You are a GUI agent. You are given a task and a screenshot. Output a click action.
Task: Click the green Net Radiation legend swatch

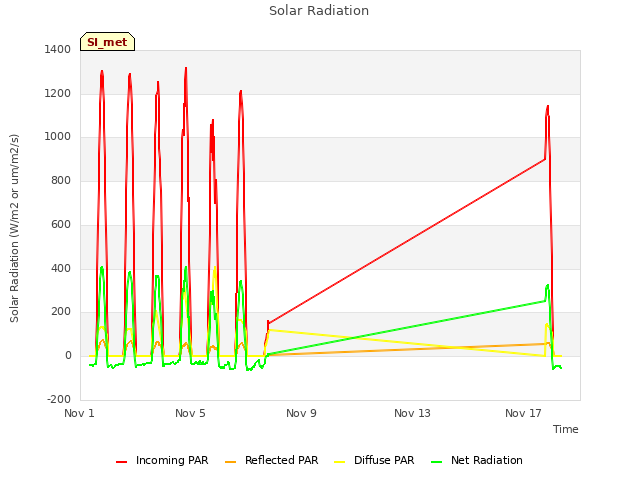click(437, 462)
